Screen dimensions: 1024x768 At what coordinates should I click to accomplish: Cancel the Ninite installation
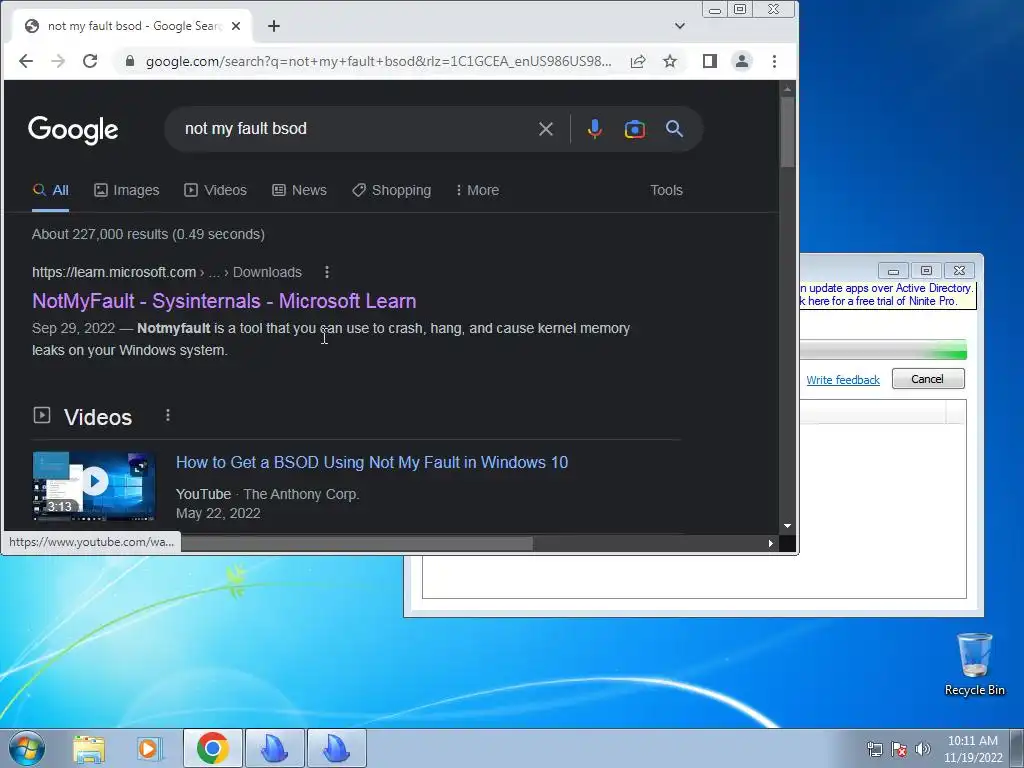(928, 379)
